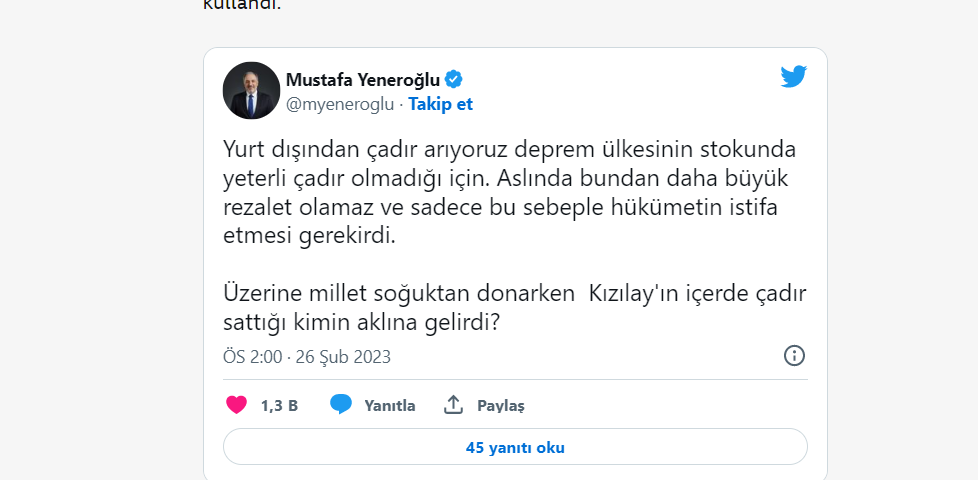
Task: Click the Mustafa Yeneroğlu display name
Action: 363,80
